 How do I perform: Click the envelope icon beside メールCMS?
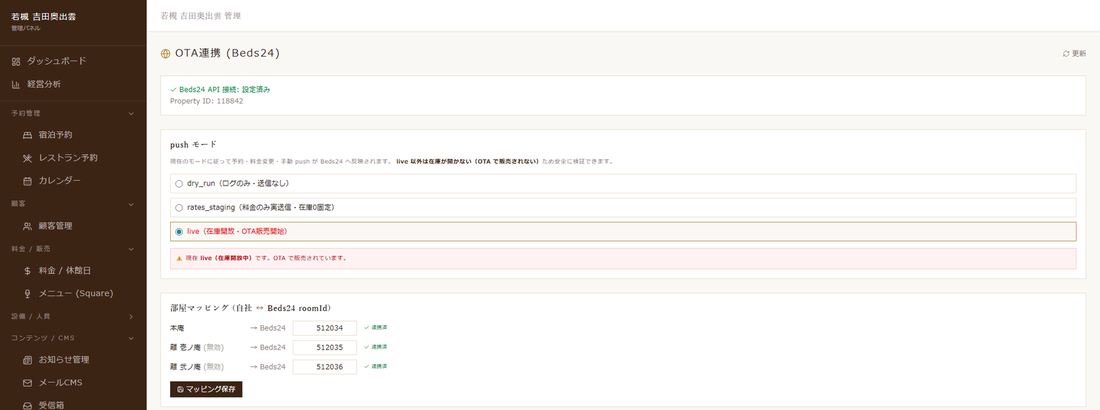coord(27,383)
